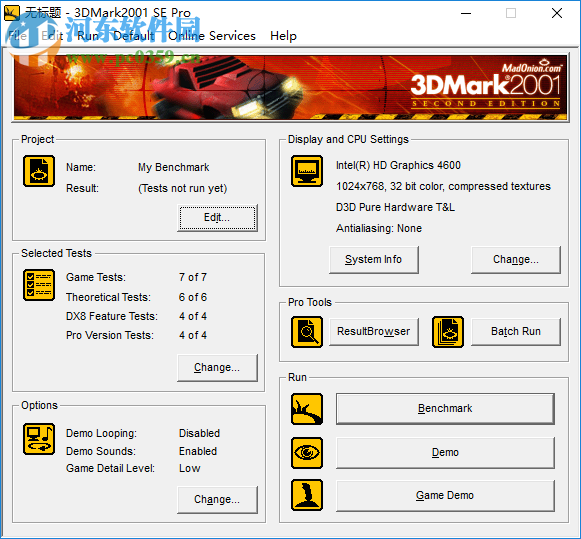Image resolution: width=581 pixels, height=539 pixels.
Task: Open the Default menu
Action: [134, 36]
